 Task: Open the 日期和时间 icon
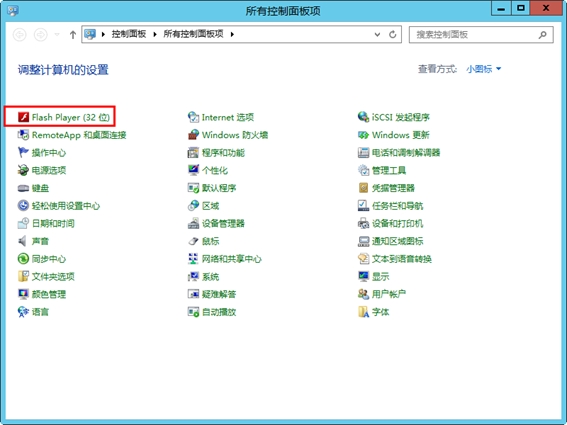coord(24,224)
